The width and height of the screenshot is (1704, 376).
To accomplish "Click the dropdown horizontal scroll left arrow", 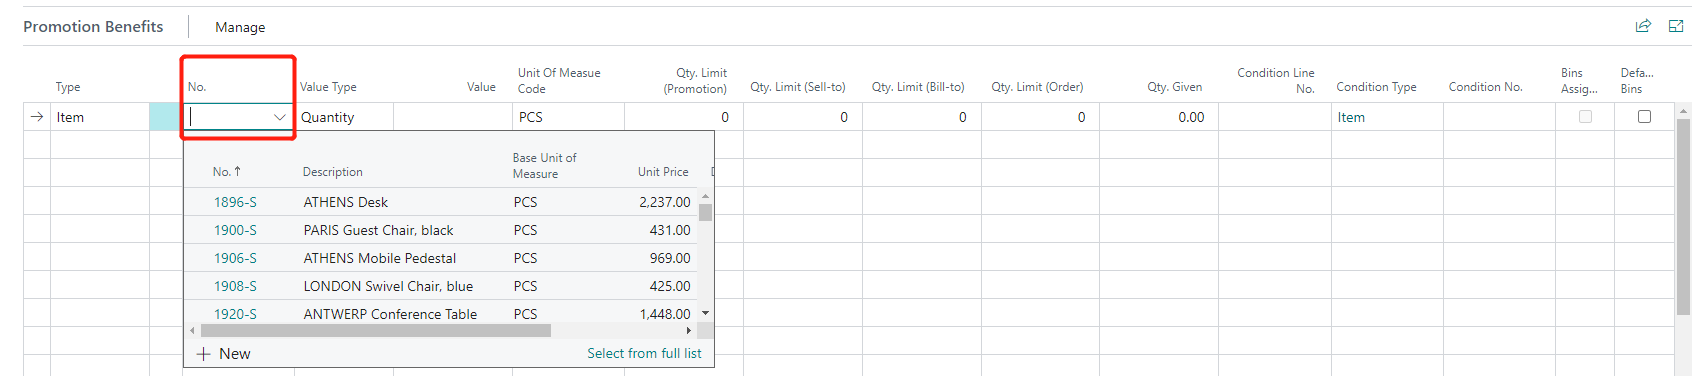I will pos(192,330).
